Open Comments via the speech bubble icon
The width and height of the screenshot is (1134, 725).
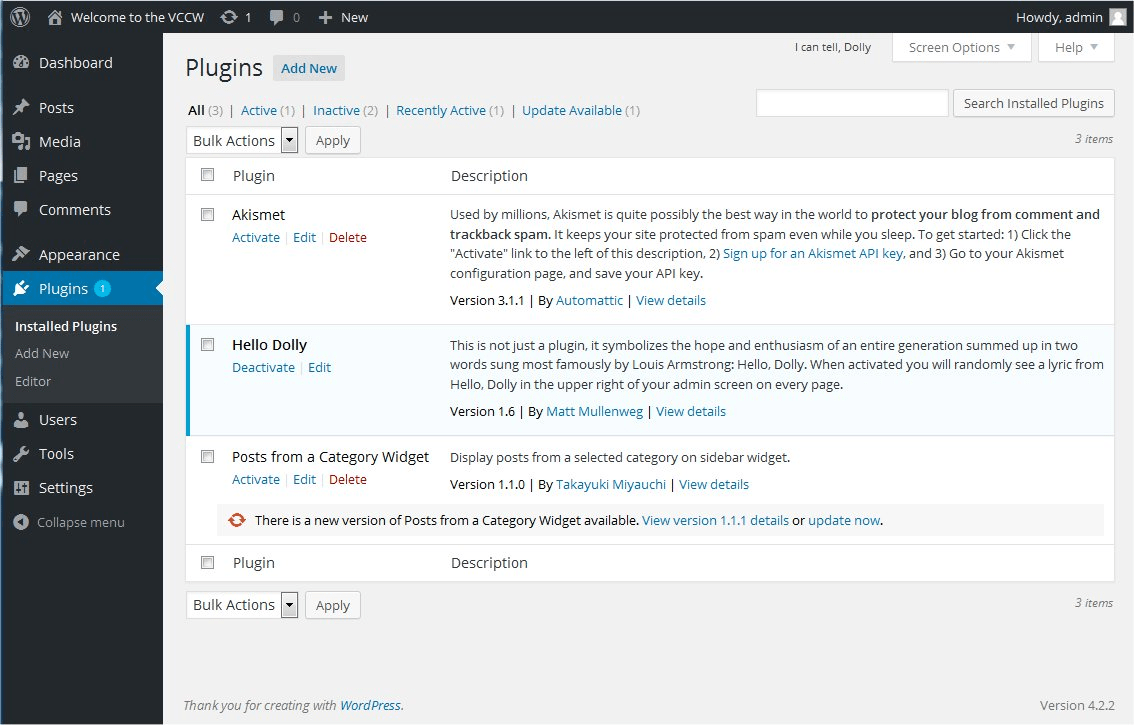(23, 209)
